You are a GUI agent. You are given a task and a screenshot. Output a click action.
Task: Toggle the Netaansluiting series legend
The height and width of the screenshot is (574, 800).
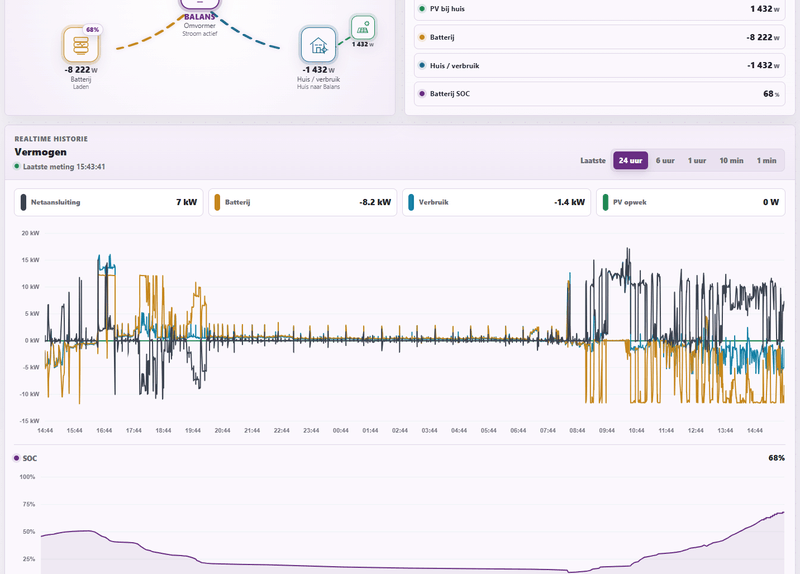pos(109,202)
